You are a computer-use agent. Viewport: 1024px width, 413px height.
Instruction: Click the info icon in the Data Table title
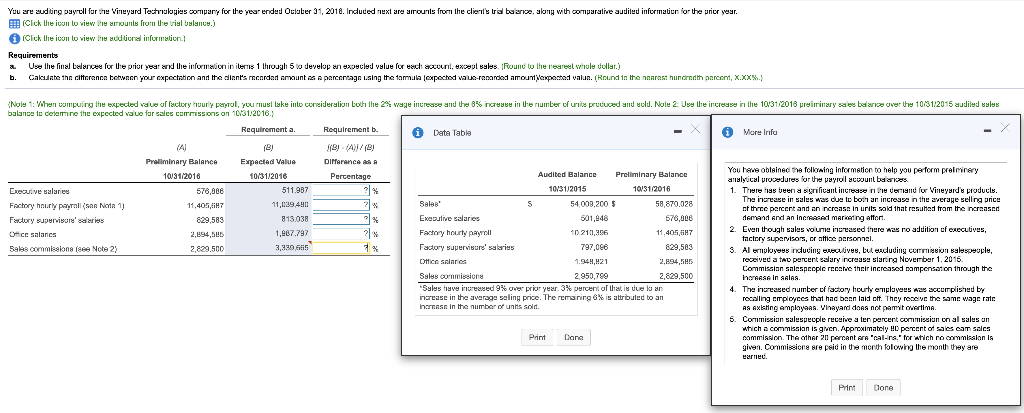pos(417,133)
